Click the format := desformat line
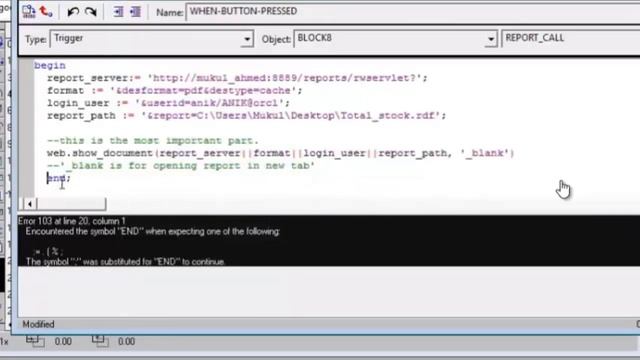The image size is (640, 360). tap(175, 90)
